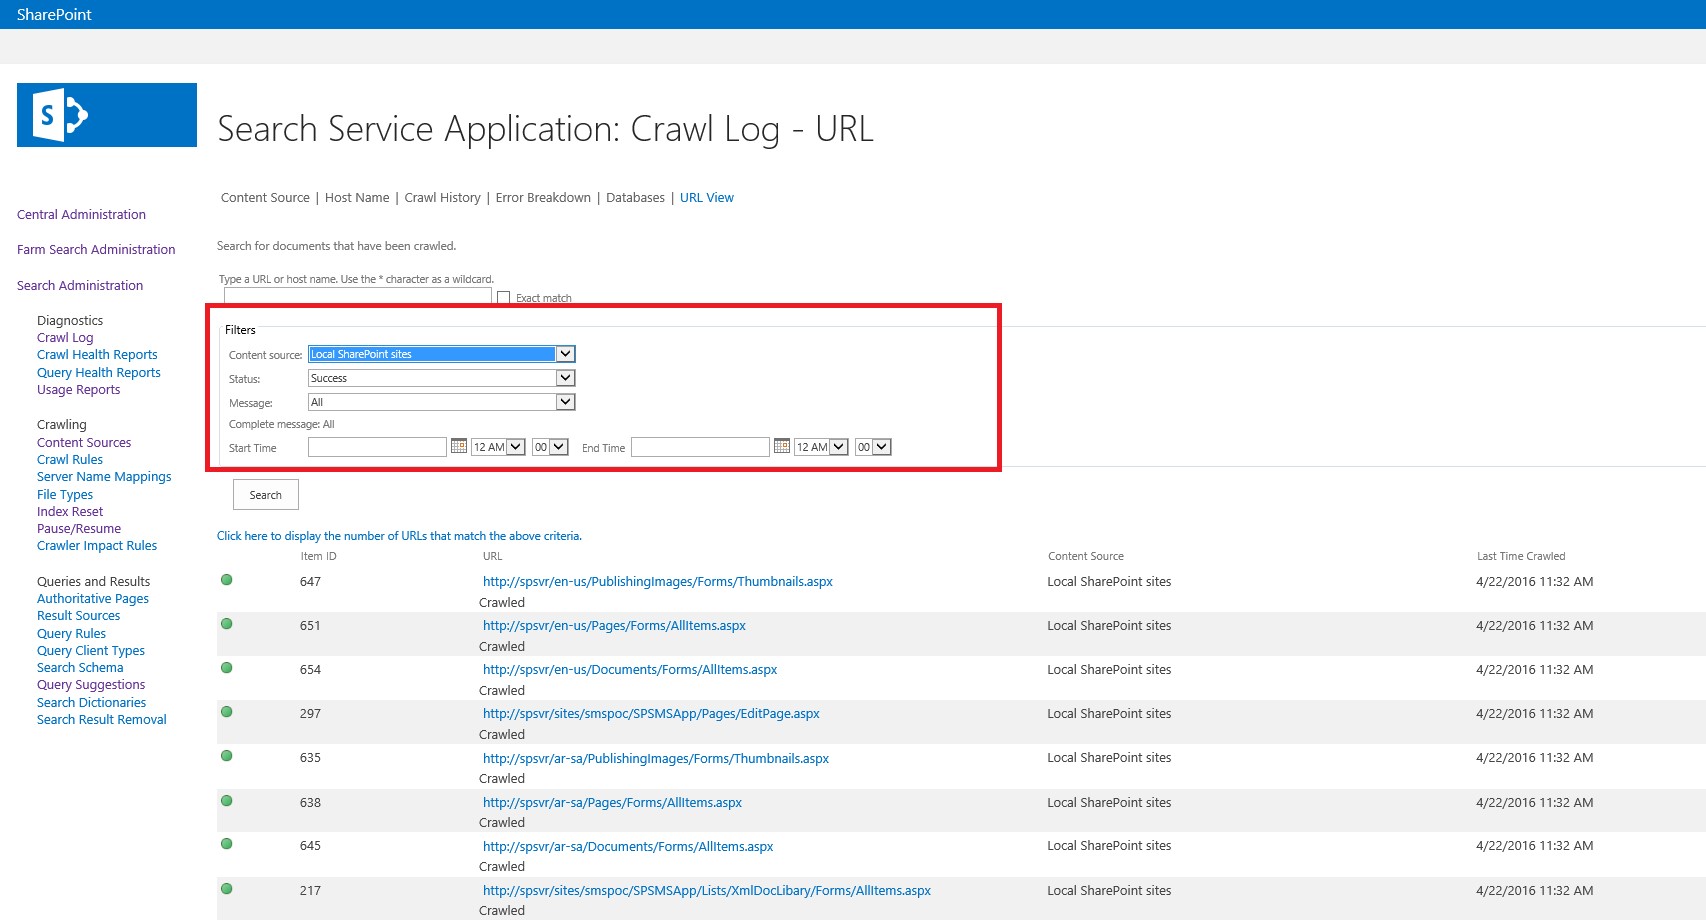
Task: Enable the Exact match checkbox
Action: [x=504, y=297]
